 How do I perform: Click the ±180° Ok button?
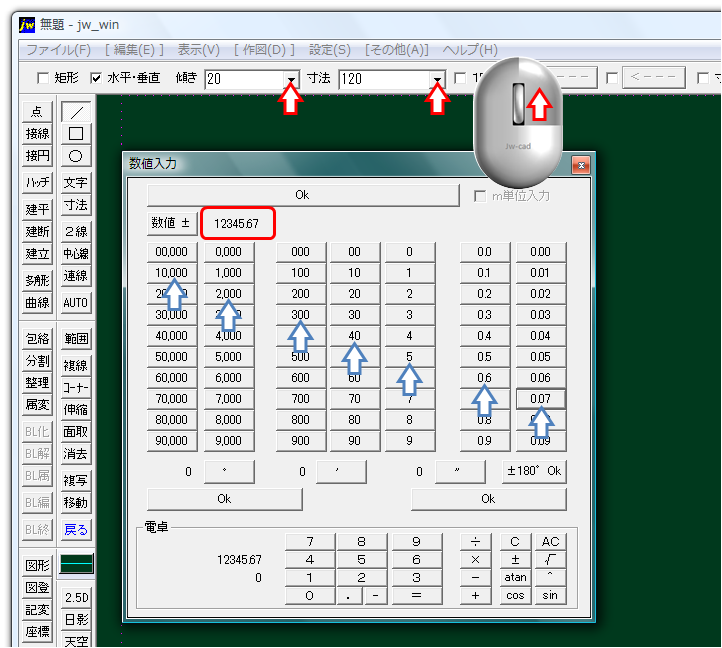534,471
